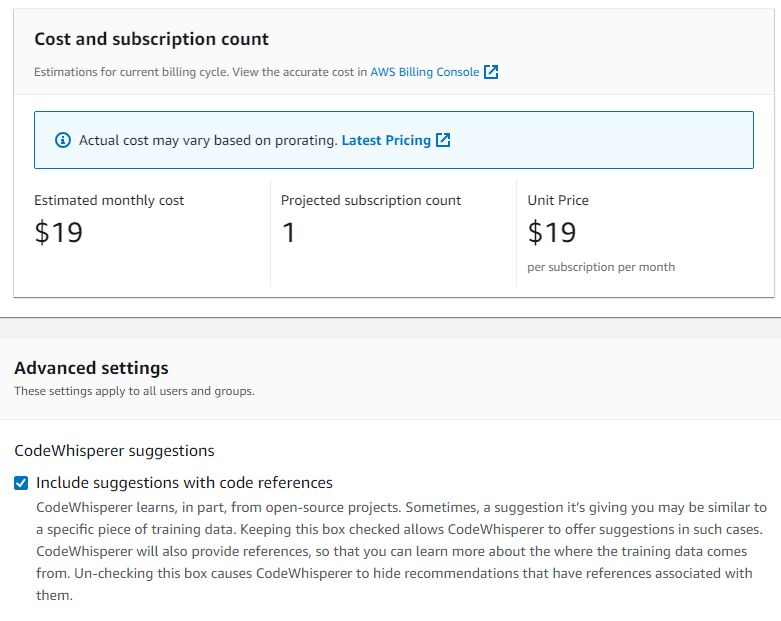Click the 'per subscription per month' note
Image resolution: width=781 pixels, height=621 pixels.
[x=601, y=267]
